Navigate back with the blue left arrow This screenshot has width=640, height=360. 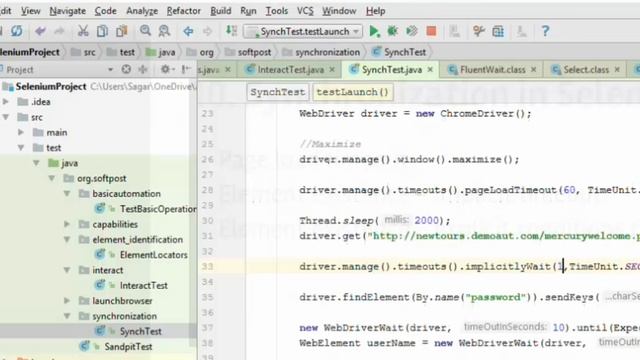(188, 31)
